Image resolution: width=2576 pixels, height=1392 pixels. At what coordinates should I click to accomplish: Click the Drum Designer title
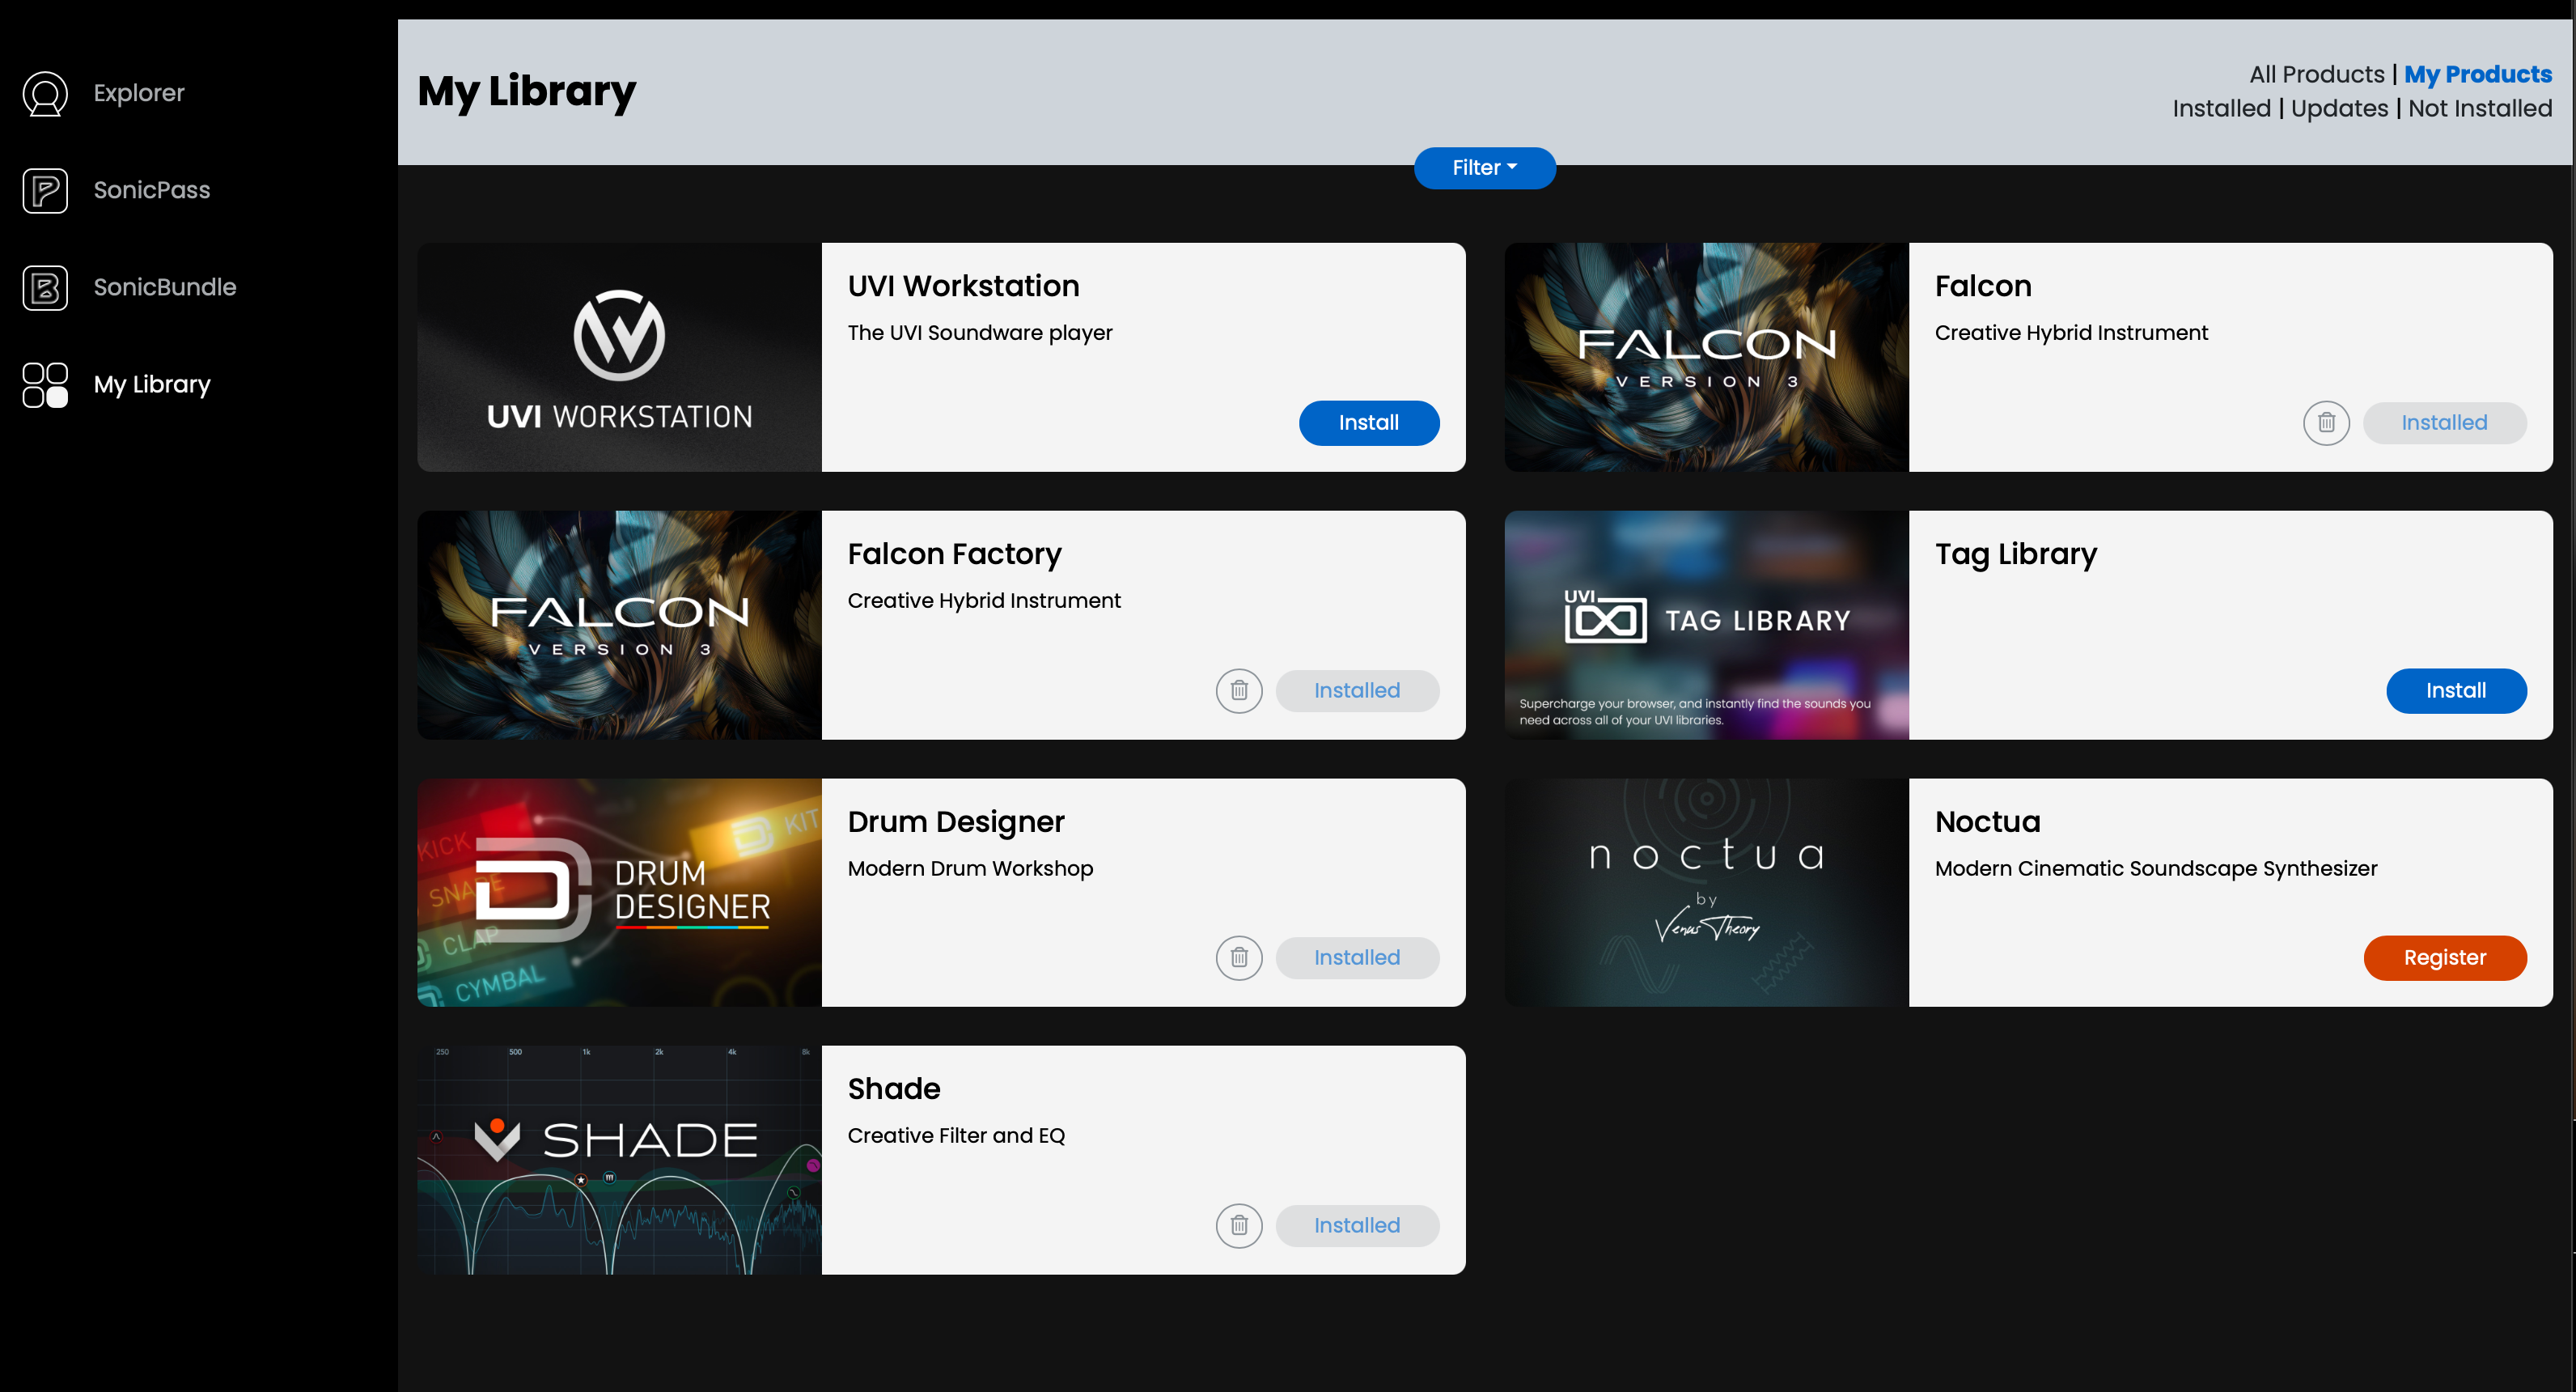(955, 822)
